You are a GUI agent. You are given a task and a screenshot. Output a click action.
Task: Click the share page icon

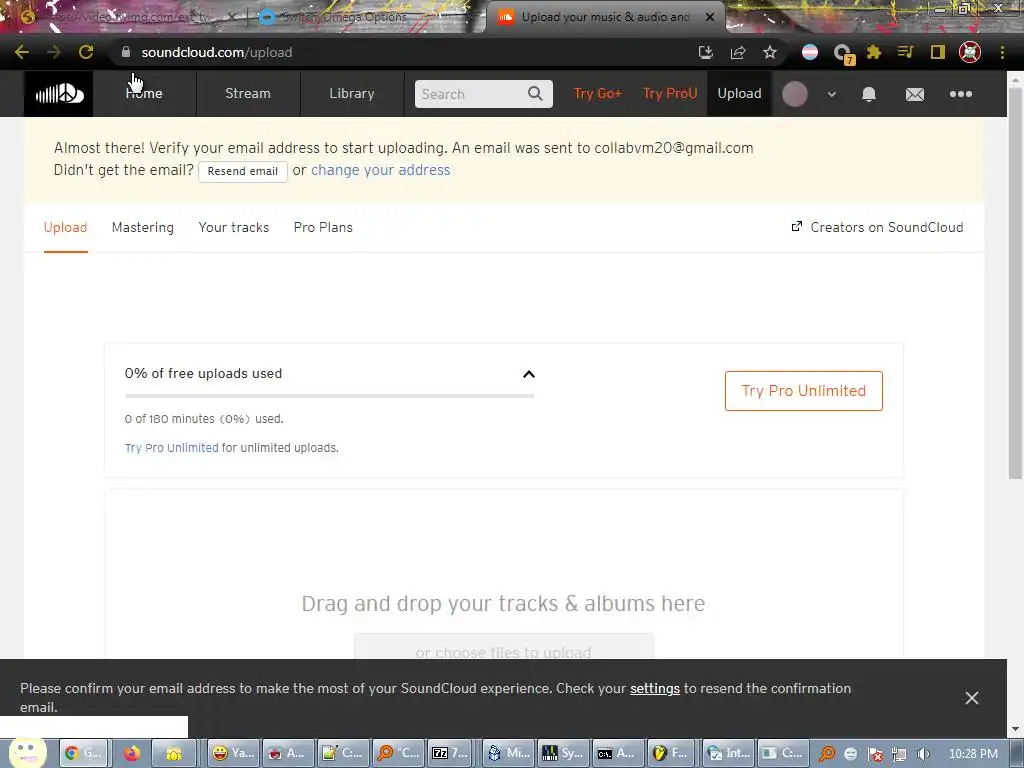click(738, 52)
